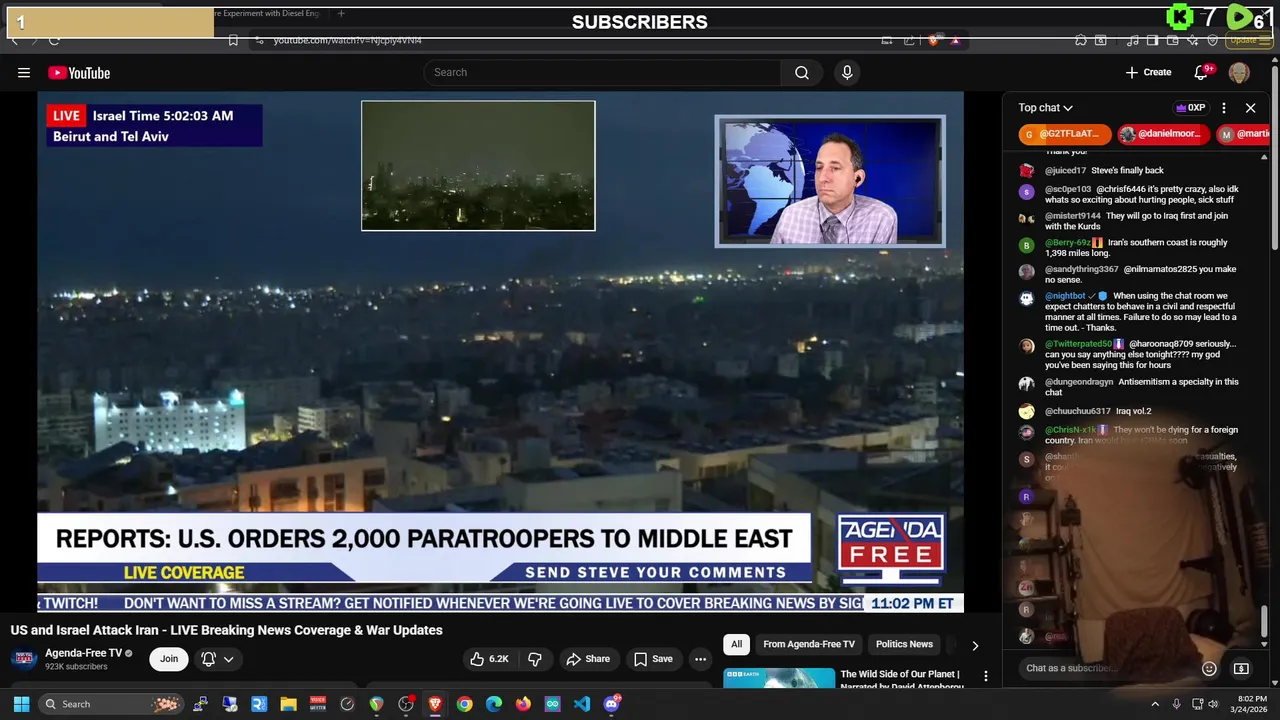The height and width of the screenshot is (720, 1280).
Task: Open new browser tab with plus
Action: [341, 14]
